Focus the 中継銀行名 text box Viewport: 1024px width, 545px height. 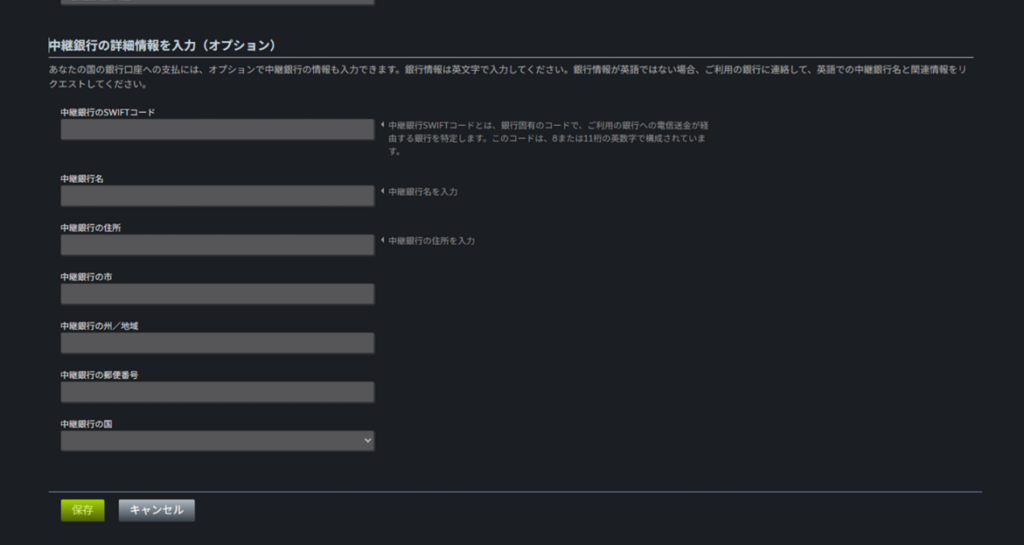[x=217, y=196]
